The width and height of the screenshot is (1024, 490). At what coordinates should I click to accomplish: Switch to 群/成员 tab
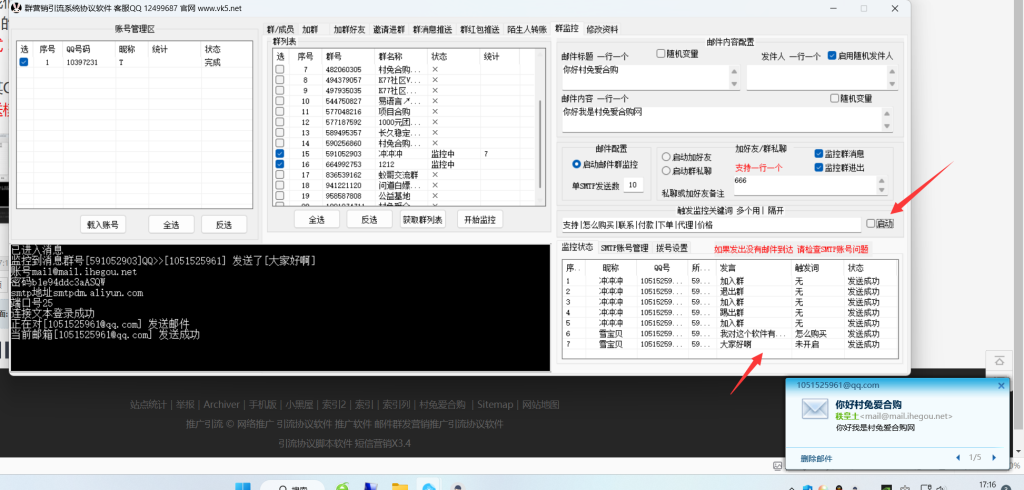coord(280,29)
